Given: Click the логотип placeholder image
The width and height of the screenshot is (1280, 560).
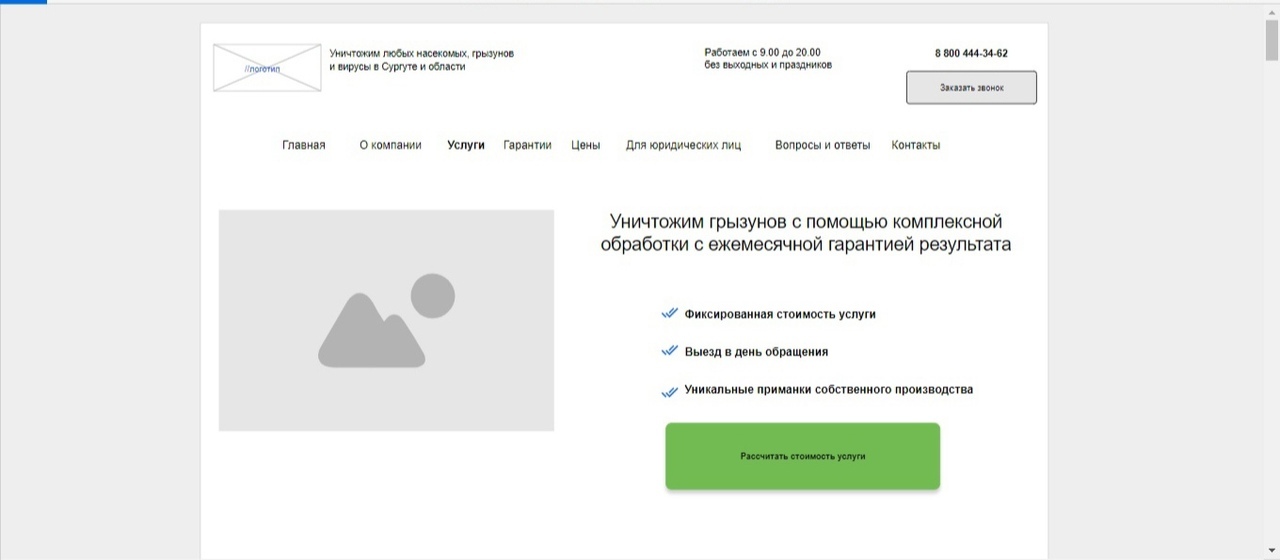Looking at the screenshot, I should 267,68.
